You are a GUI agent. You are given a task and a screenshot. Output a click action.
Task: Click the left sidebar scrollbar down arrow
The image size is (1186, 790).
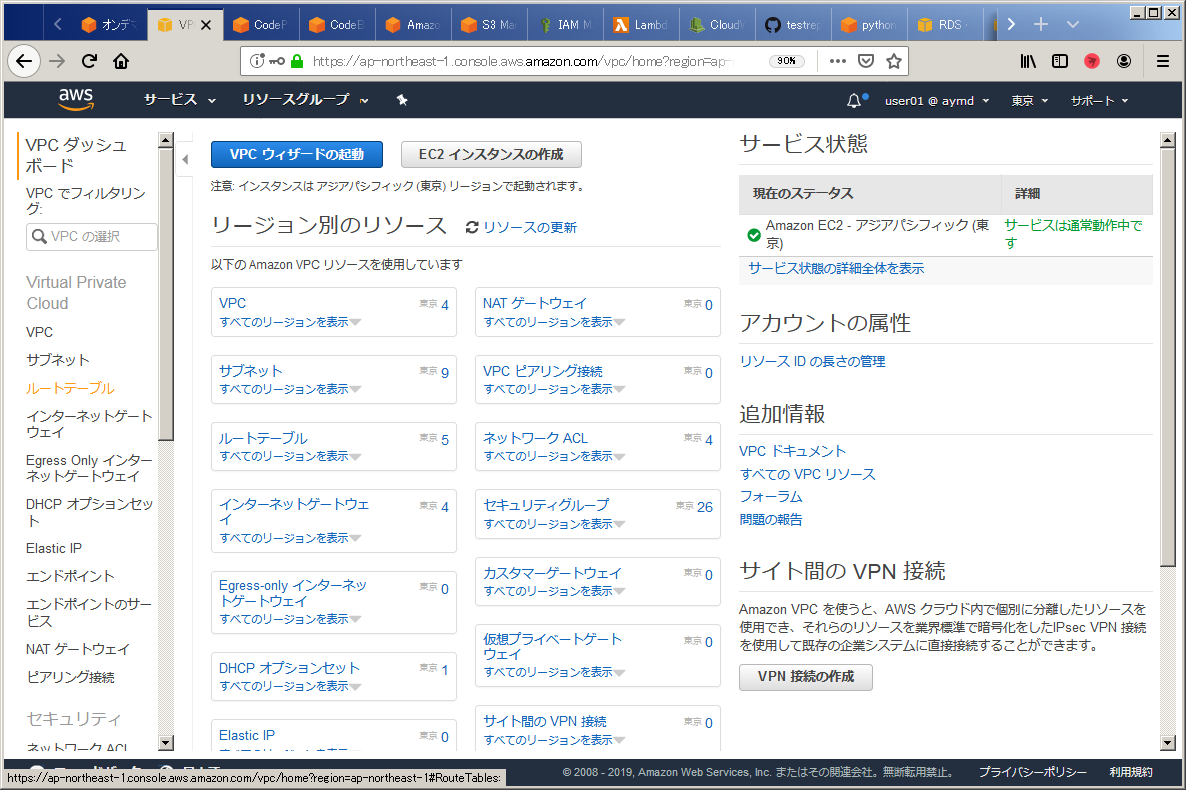pos(166,742)
